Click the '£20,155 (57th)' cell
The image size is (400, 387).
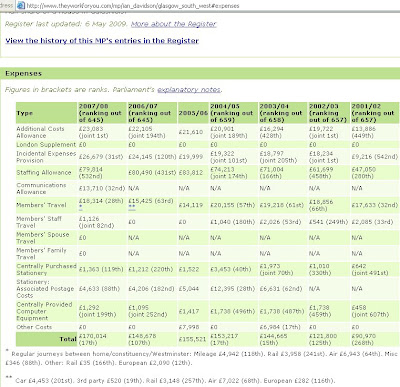coord(233,205)
